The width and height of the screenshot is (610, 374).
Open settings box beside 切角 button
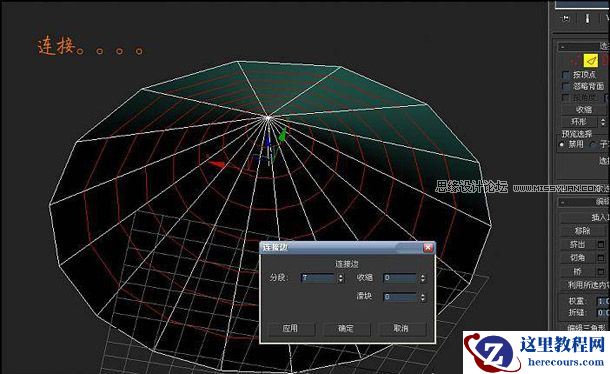point(601,258)
